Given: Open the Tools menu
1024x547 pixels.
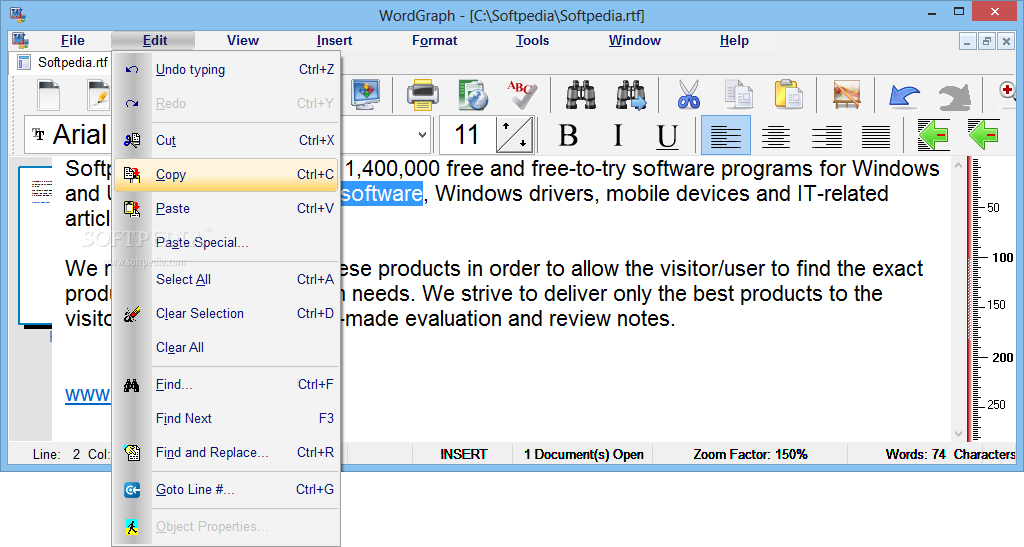Looking at the screenshot, I should coord(532,40).
